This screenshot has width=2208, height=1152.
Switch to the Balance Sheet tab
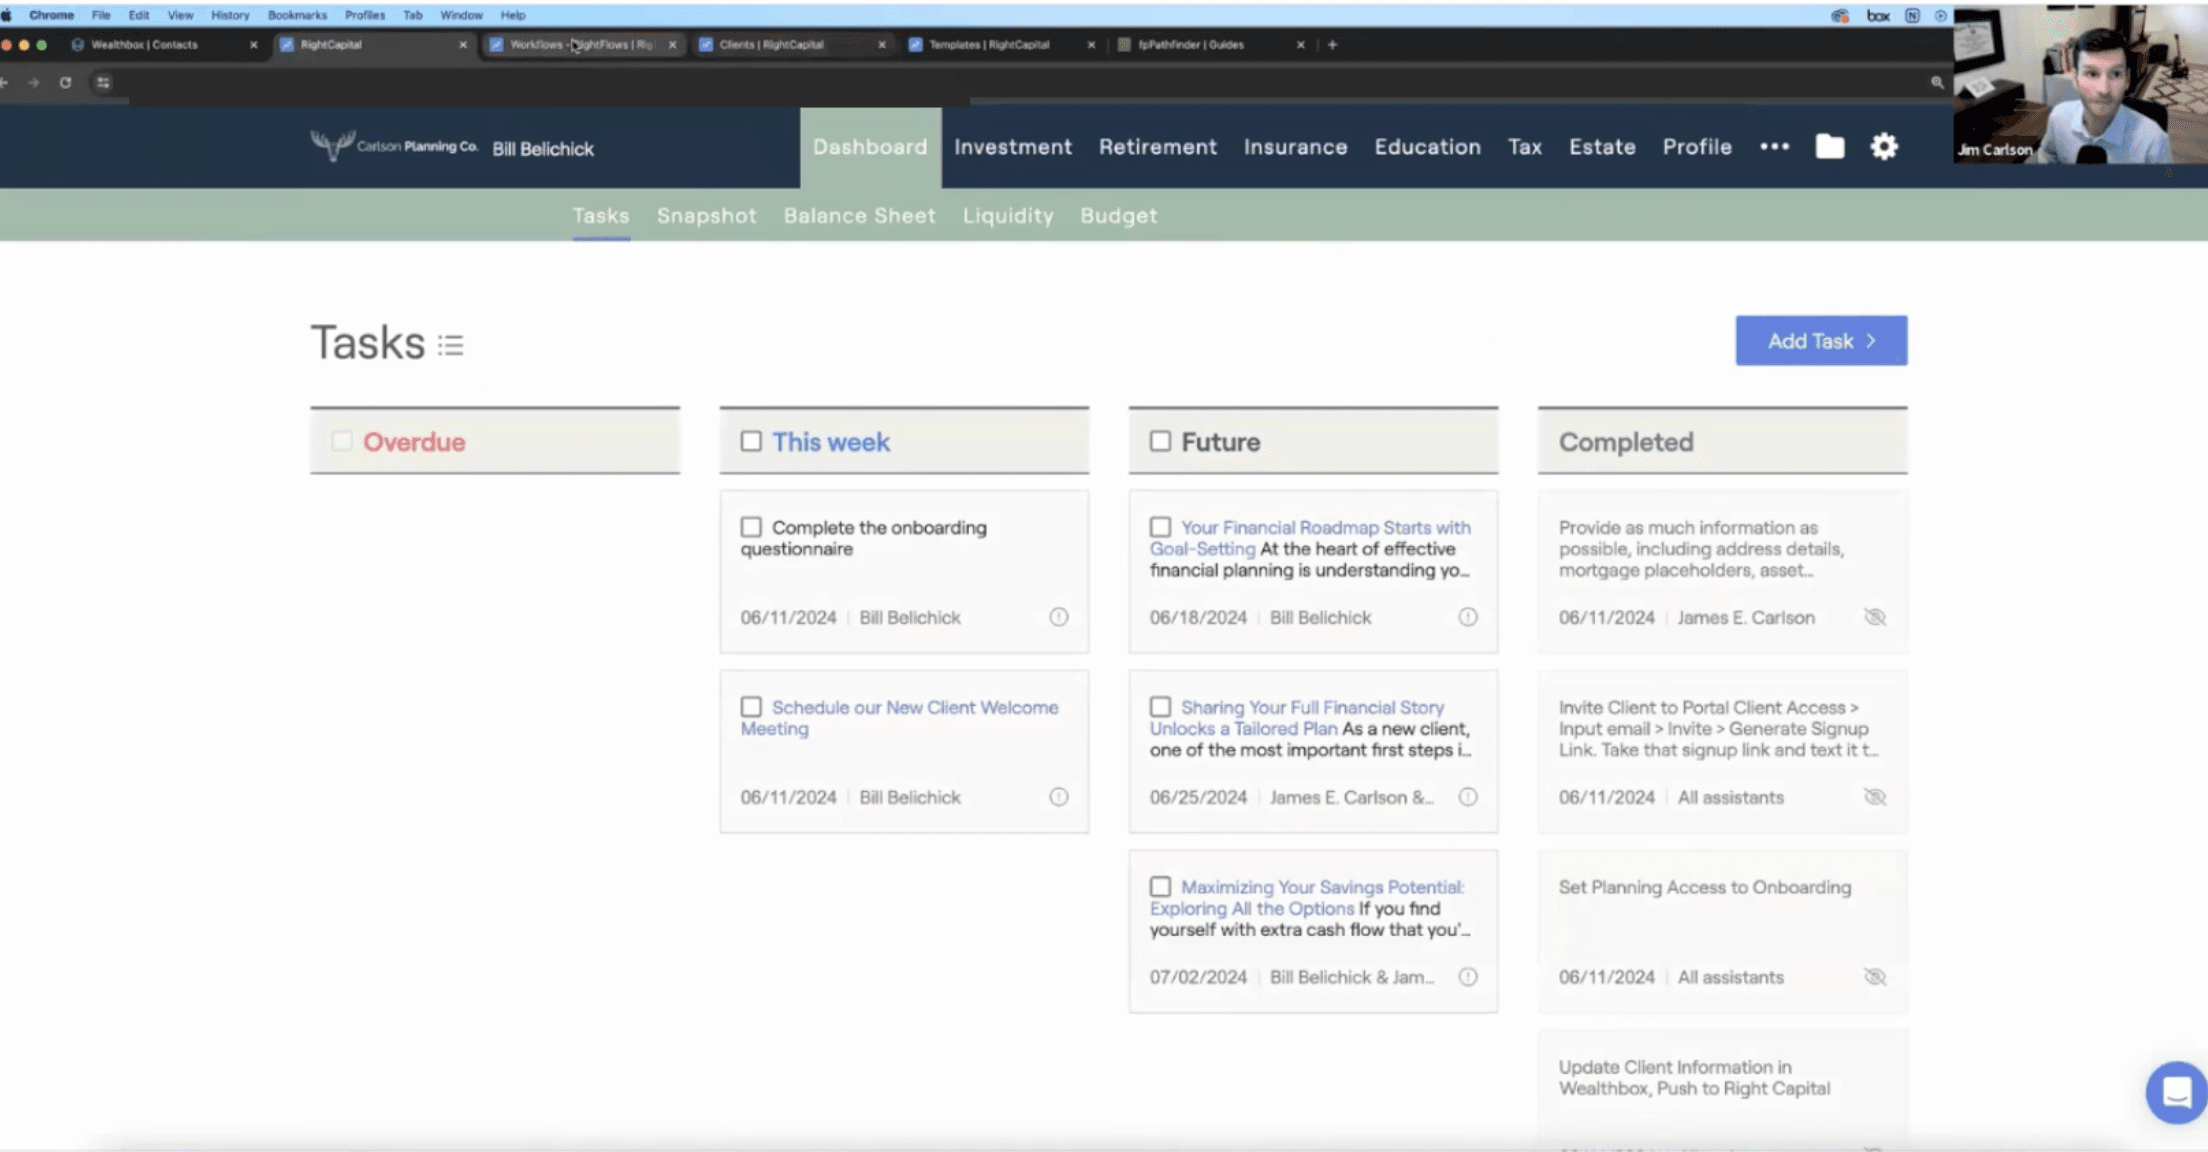859,216
